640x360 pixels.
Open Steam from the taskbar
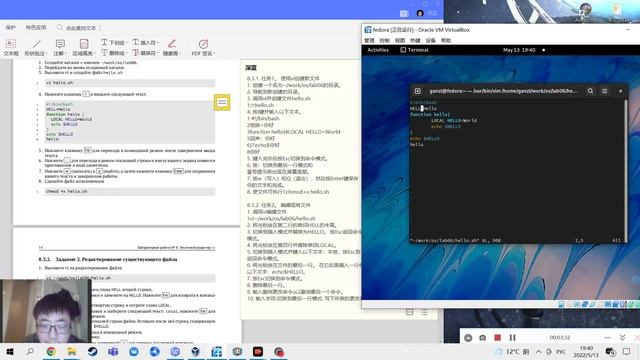pos(93,351)
